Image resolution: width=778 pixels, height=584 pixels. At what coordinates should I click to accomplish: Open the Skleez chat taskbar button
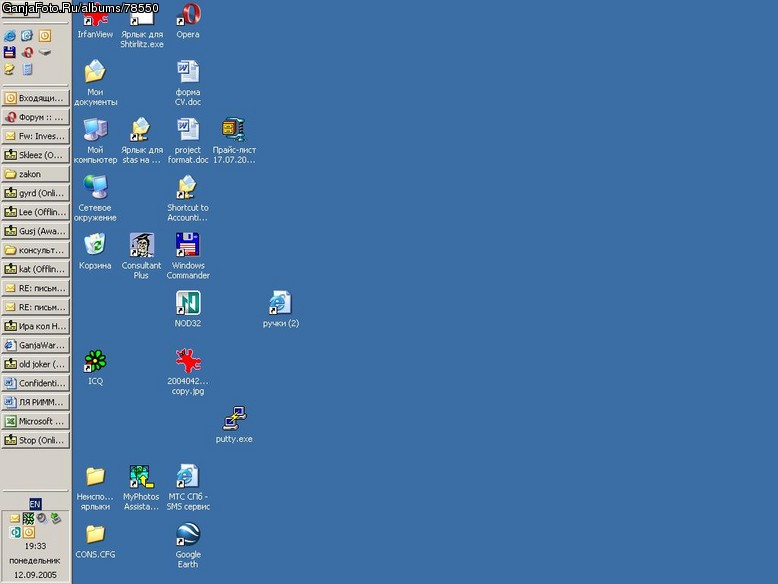coord(36,155)
